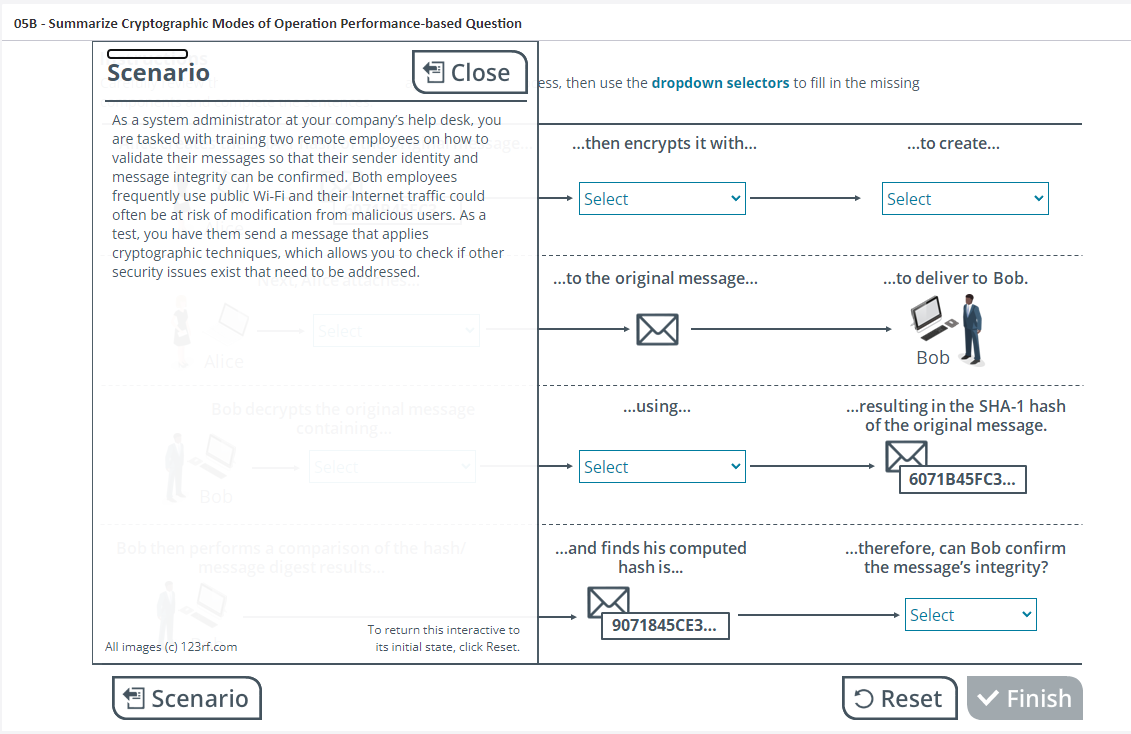Grab the rounded handle atop the Scenario panel

click(x=147, y=53)
